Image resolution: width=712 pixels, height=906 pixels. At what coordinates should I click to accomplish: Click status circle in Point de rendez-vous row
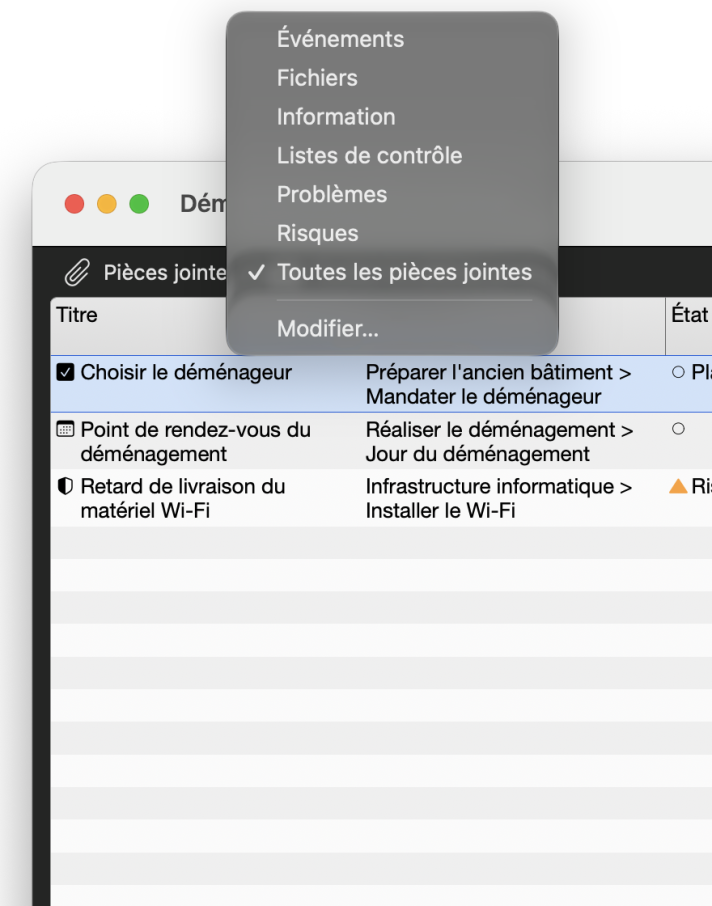[x=678, y=429]
